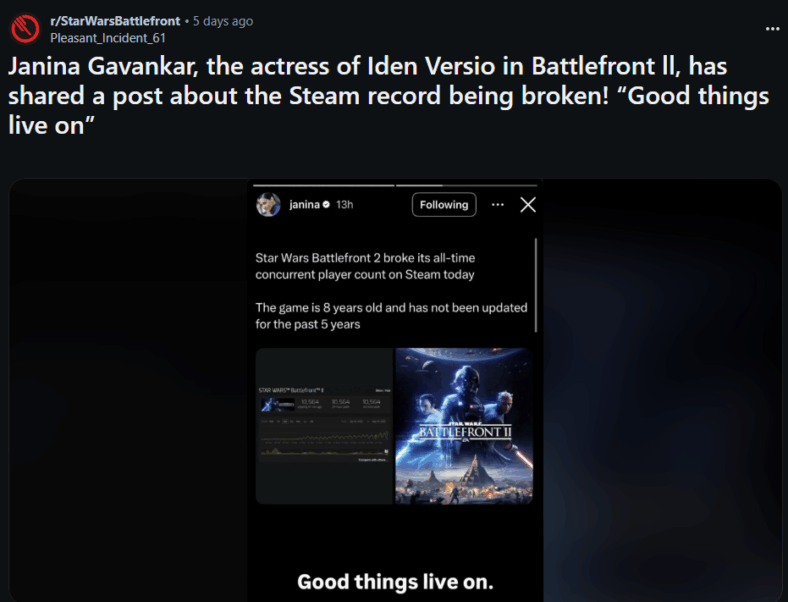Click the vertical scrollbar beside the tweet text
Viewport: 788px width, 602px height.
coord(536,285)
